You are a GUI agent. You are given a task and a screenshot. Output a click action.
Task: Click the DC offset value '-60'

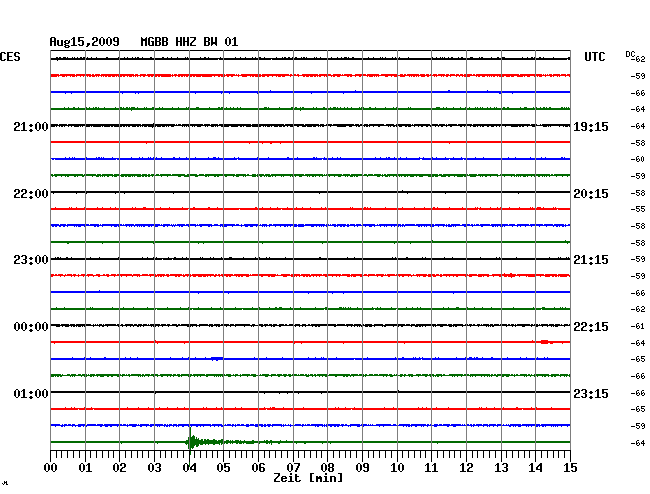click(x=638, y=159)
